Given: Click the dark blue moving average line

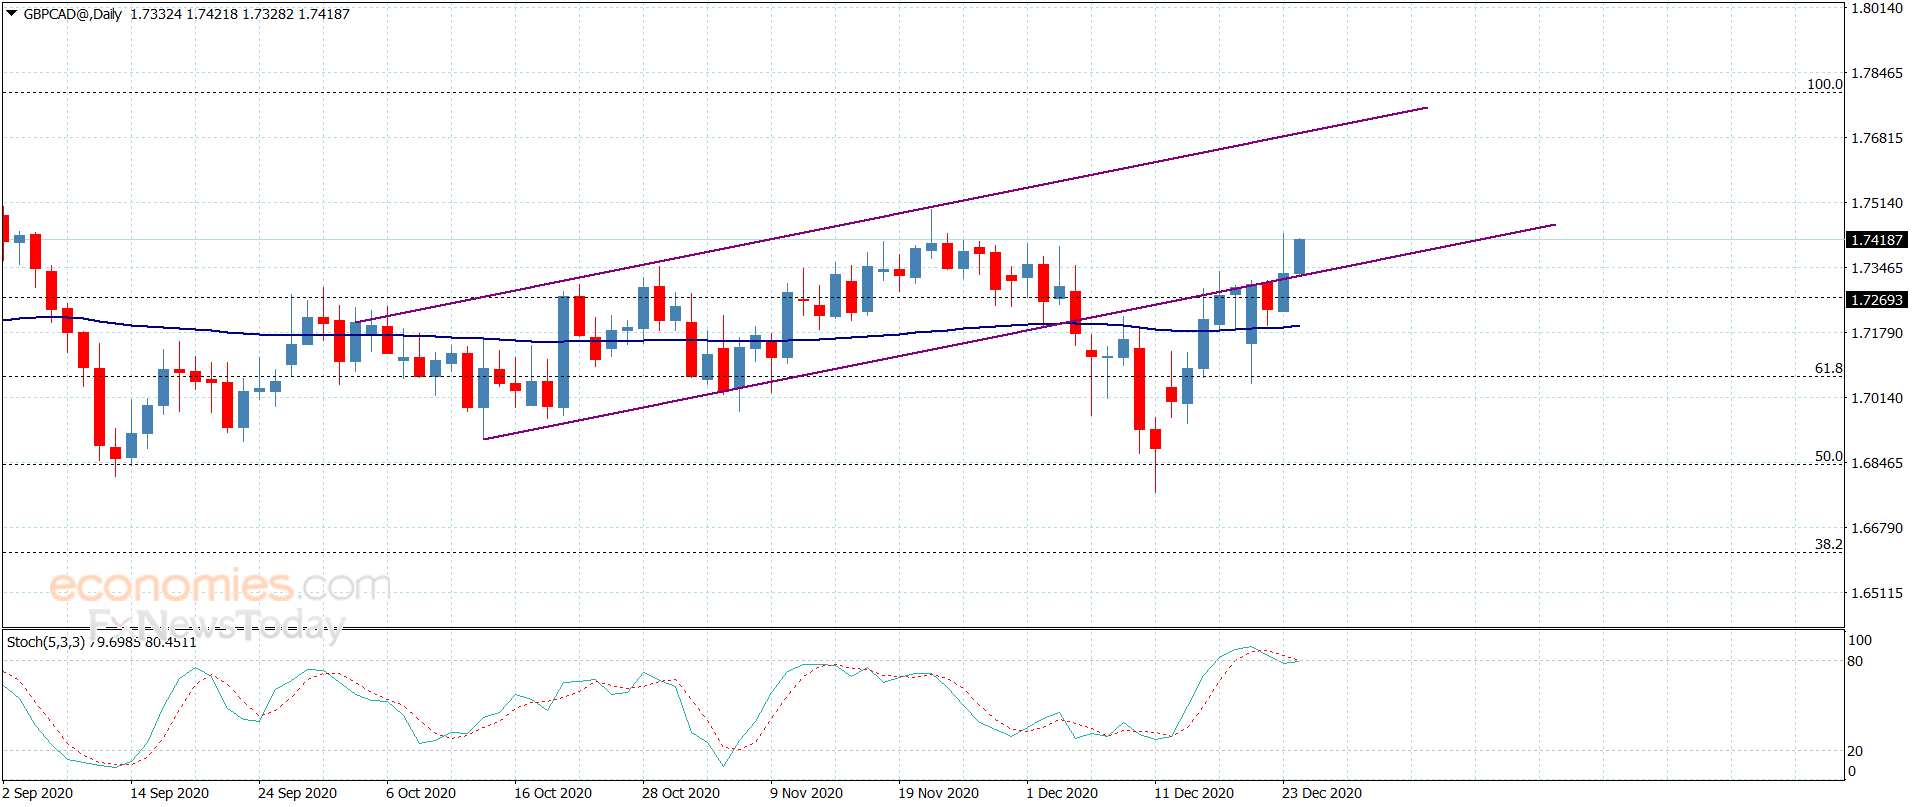Looking at the screenshot, I should click(650, 338).
